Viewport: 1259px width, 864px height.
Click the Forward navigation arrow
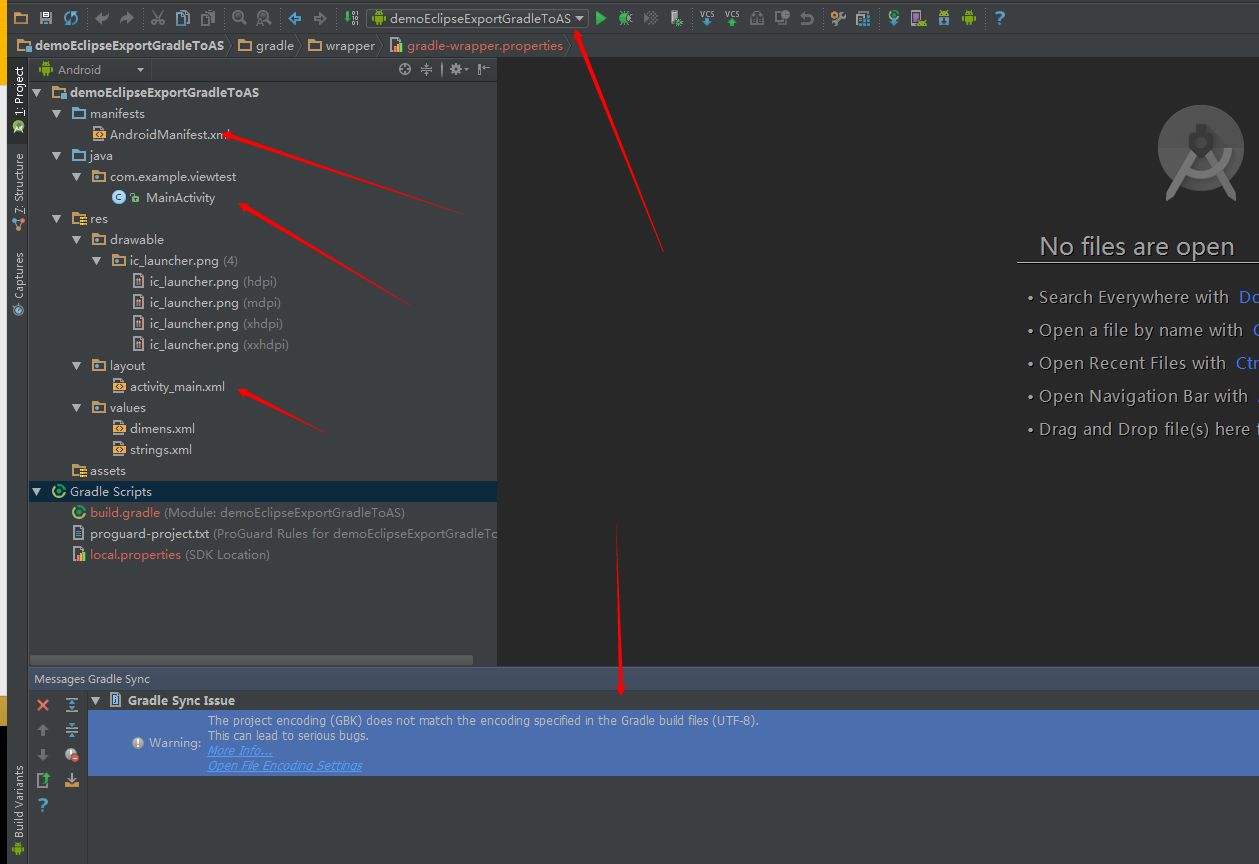[x=320, y=18]
